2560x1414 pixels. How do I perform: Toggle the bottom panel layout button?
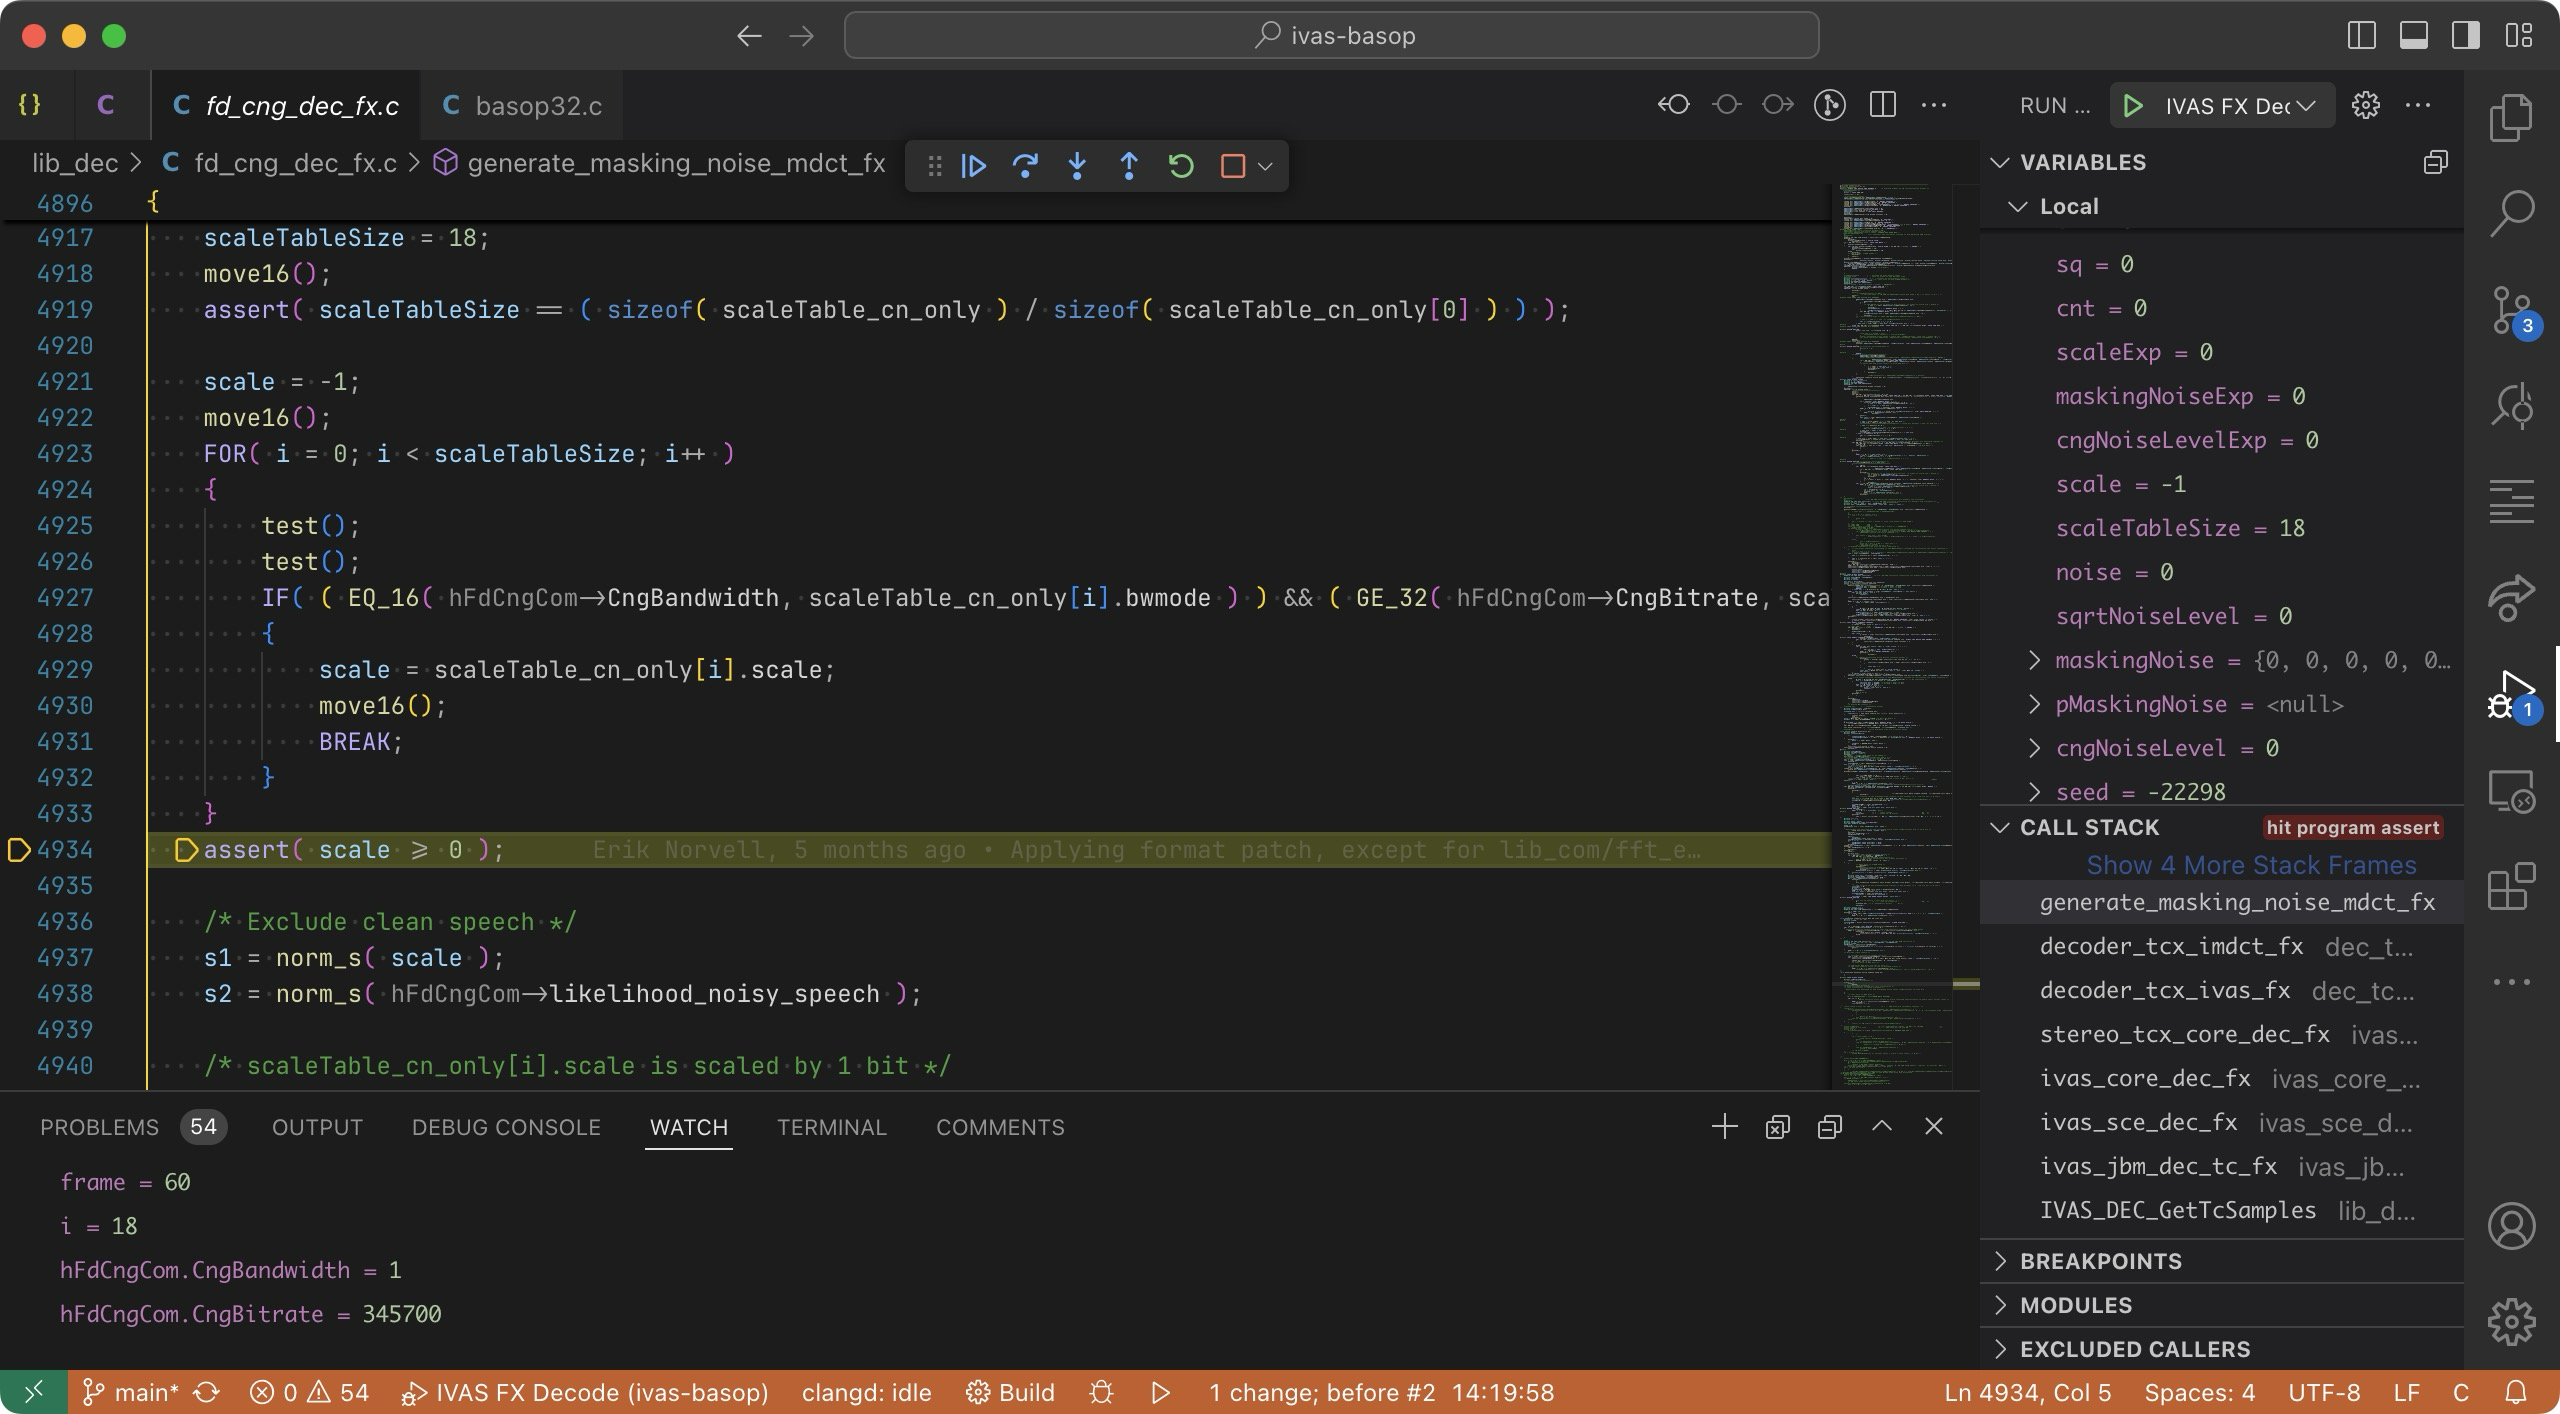pos(2413,36)
